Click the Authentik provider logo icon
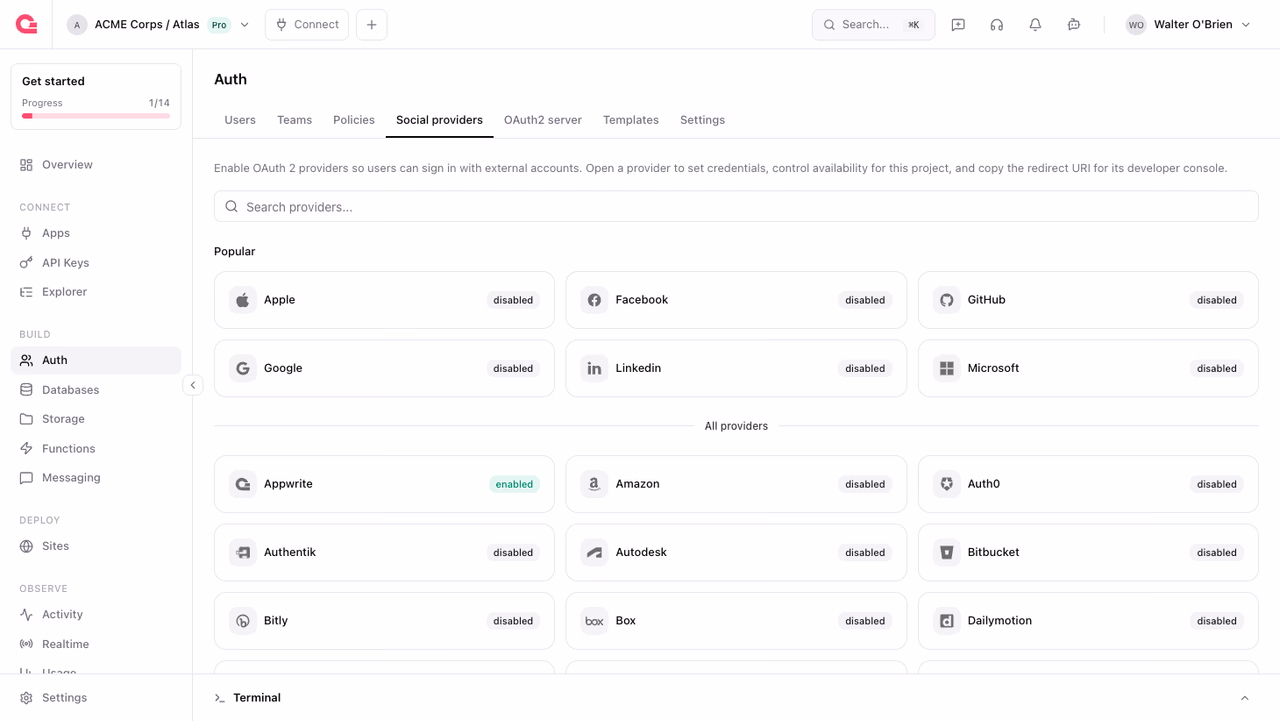1280x721 pixels. [x=243, y=552]
